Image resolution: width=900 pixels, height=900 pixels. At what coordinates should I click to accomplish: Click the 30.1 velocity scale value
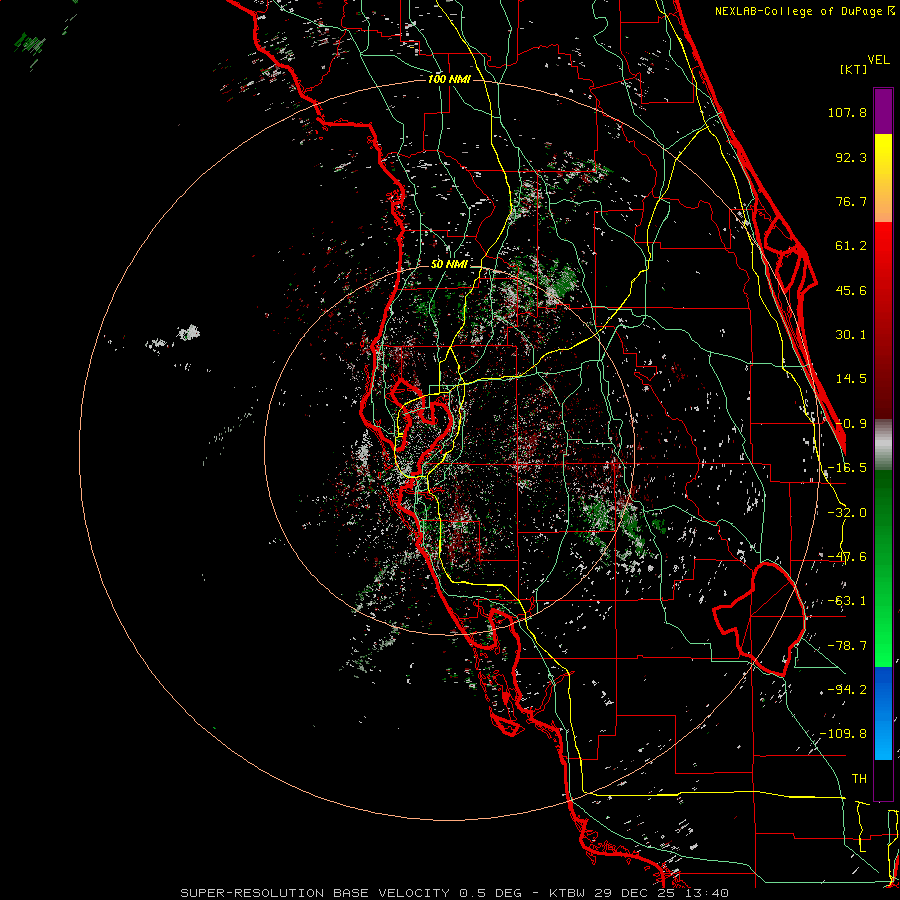point(851,335)
